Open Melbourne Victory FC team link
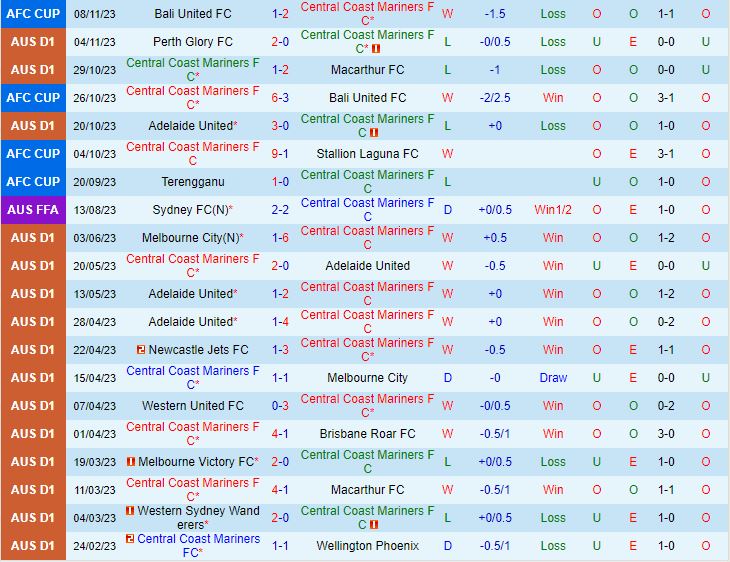Viewport: 730px width, 562px height. [196, 461]
